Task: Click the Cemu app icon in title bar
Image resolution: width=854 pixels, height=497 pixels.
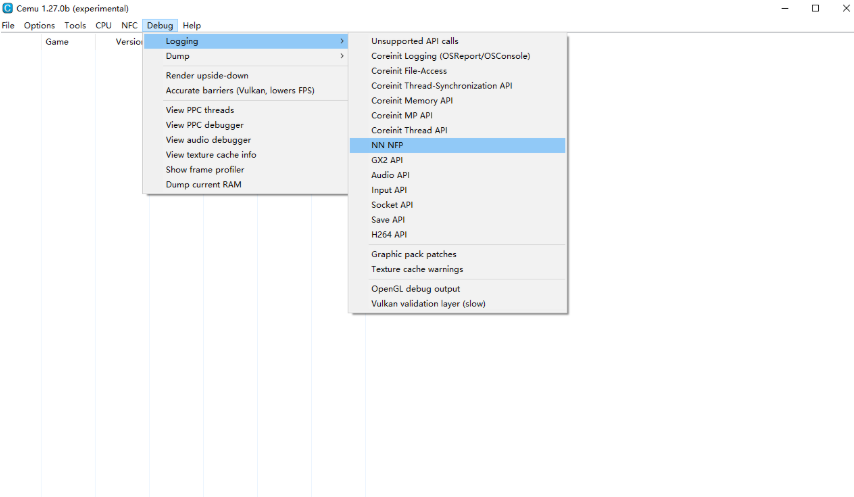Action: coord(8,8)
